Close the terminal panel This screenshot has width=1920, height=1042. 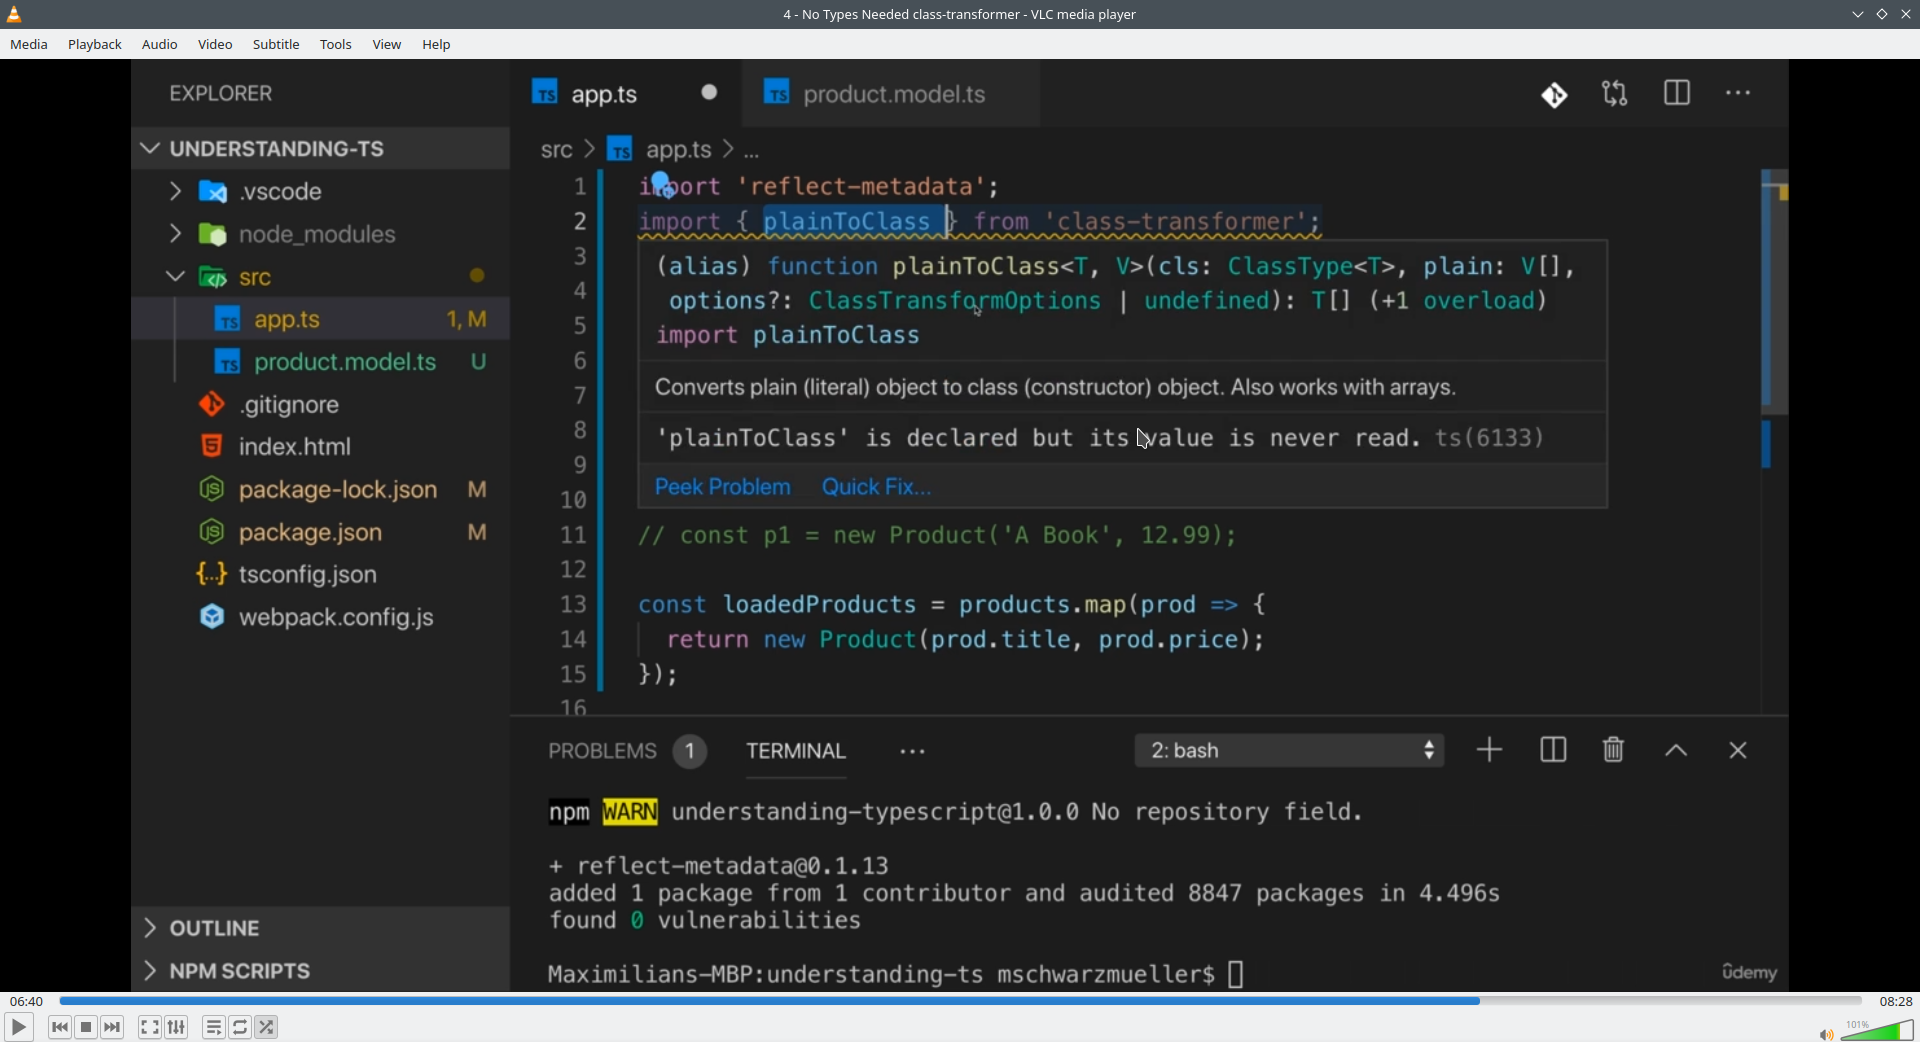1739,751
